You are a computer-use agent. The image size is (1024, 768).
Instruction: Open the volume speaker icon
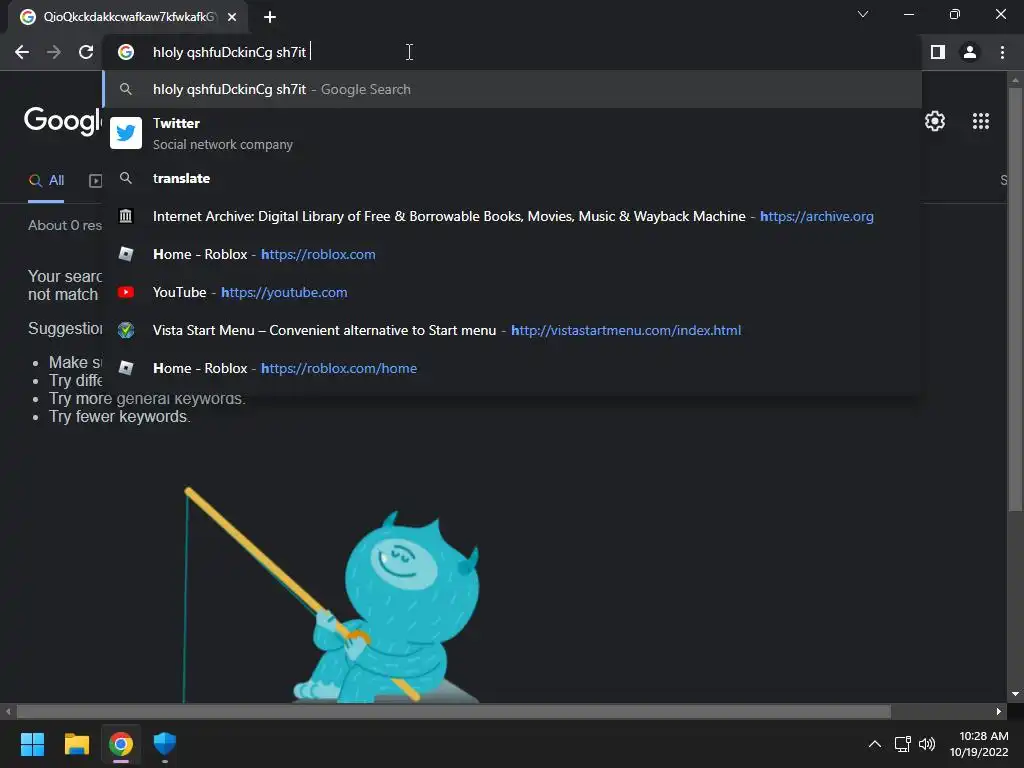927,744
